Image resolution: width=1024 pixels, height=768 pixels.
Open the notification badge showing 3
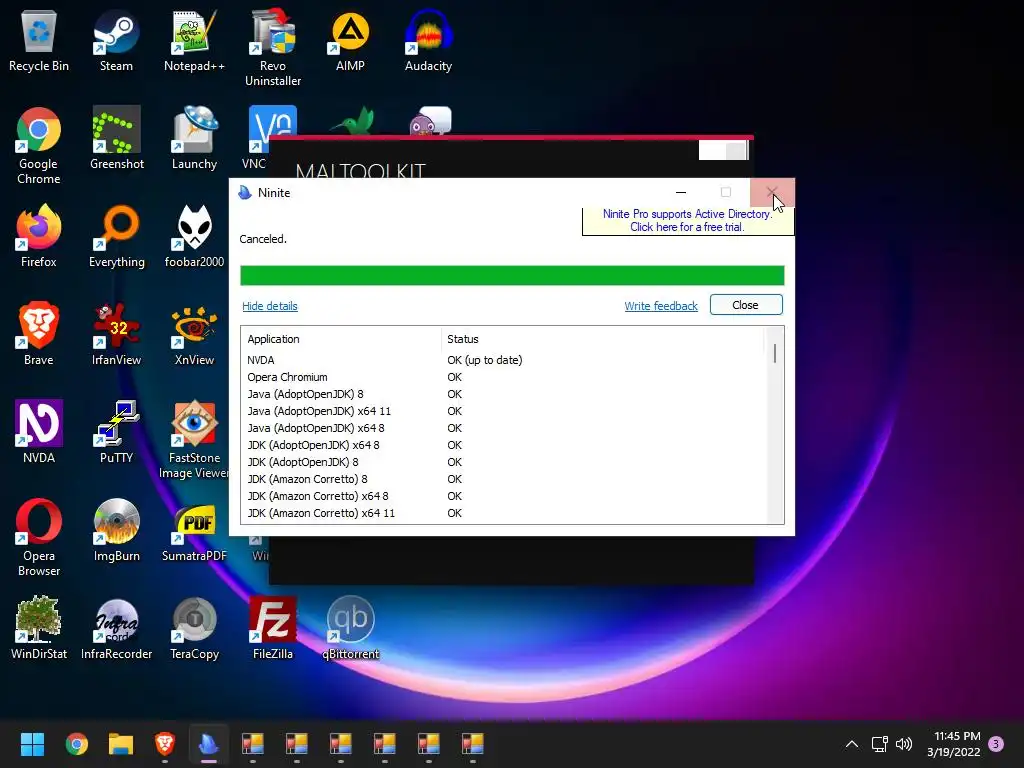pos(996,743)
